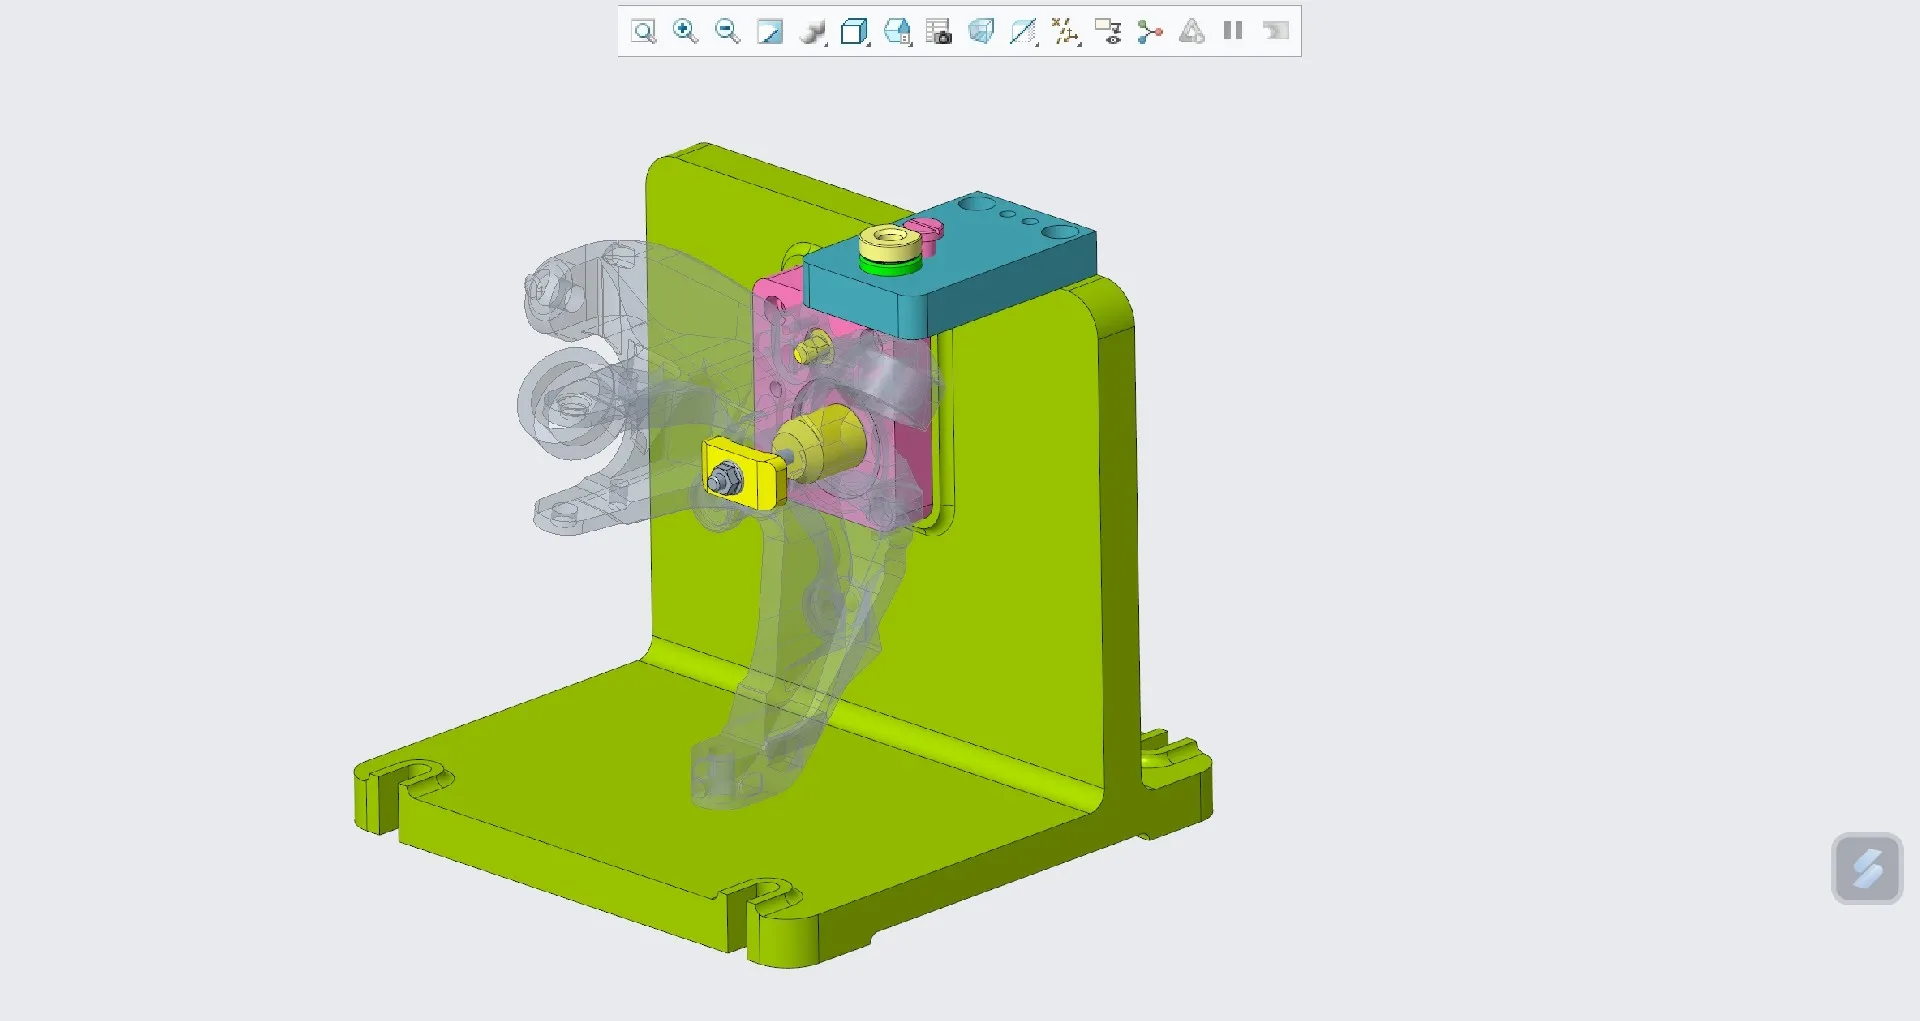Viewport: 1920px width, 1021px height.
Task: Toggle the Perspective View icon
Action: (981, 32)
